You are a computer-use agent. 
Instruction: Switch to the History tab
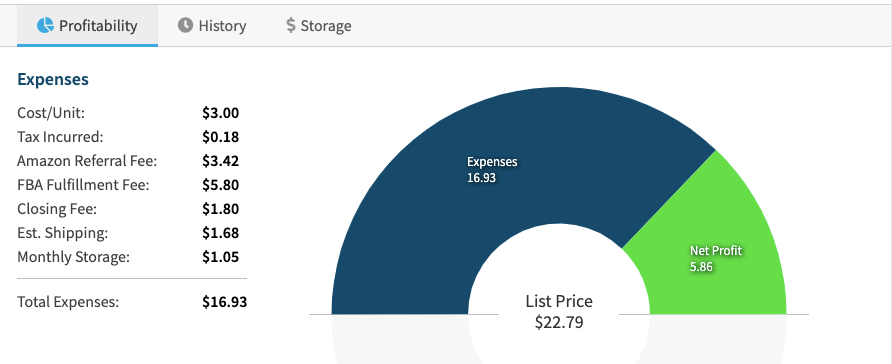(x=212, y=26)
